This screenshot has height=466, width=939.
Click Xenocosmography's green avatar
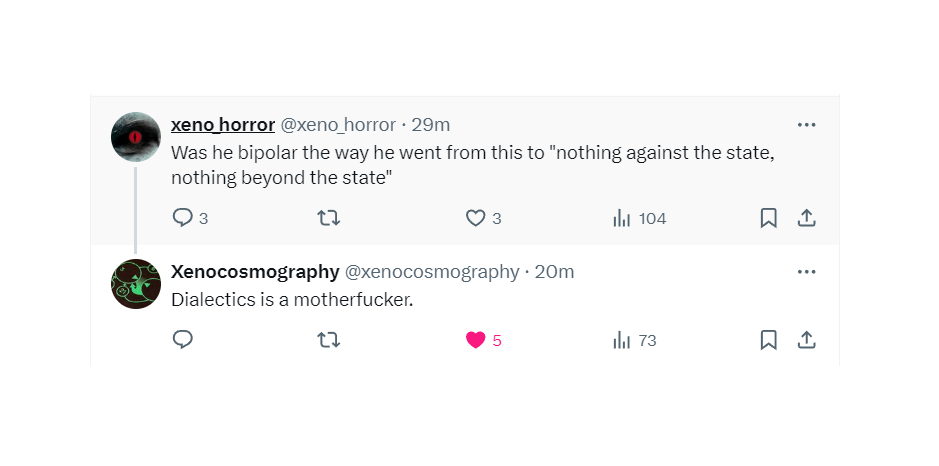click(x=136, y=284)
